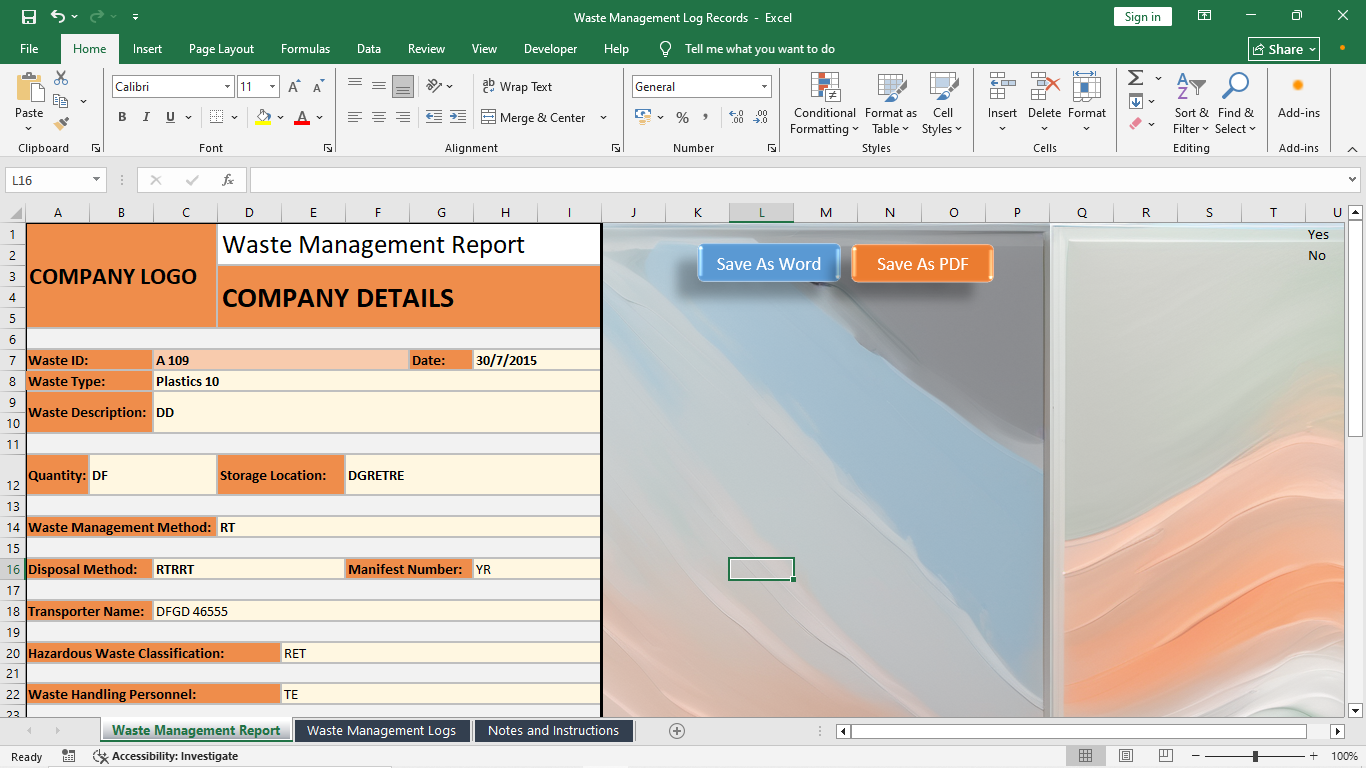Open the Name Box dropdown arrow
This screenshot has height=768, width=1366.
[97, 180]
